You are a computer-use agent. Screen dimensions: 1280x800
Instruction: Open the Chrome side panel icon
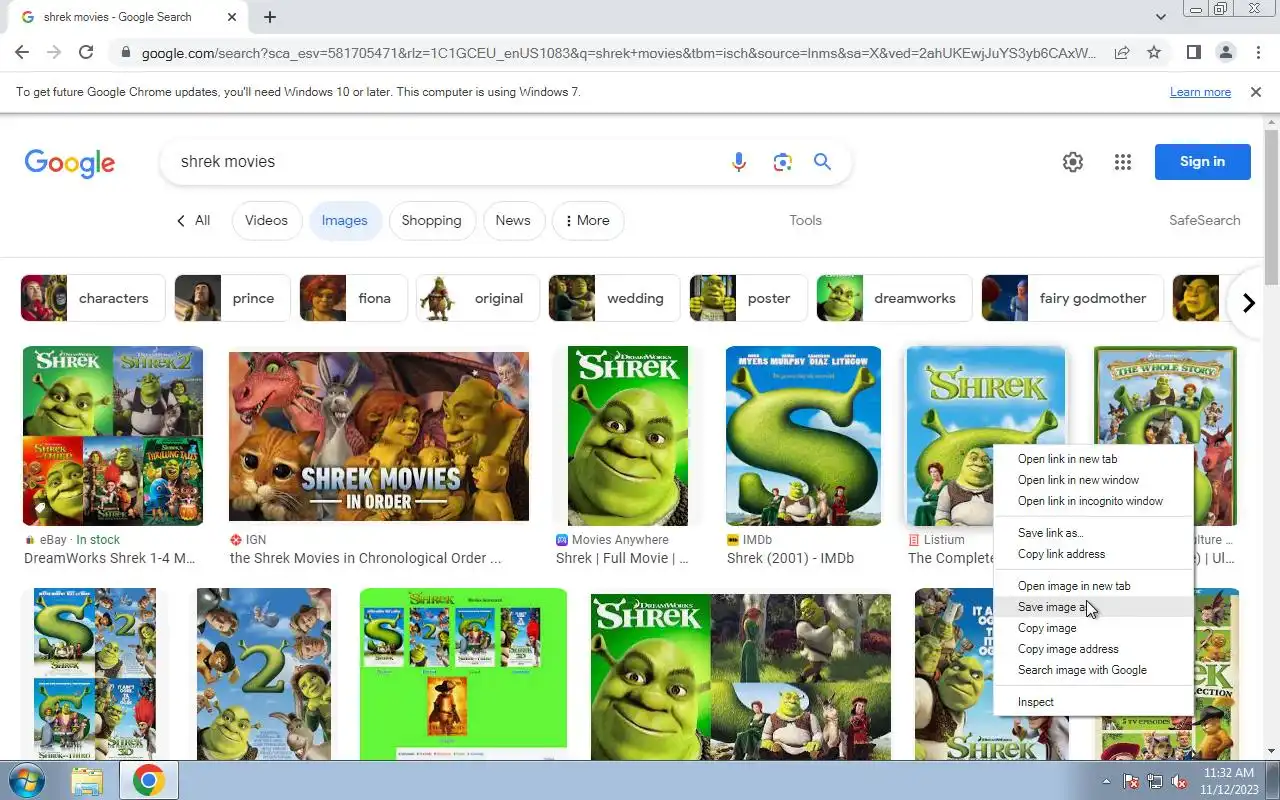point(1193,52)
